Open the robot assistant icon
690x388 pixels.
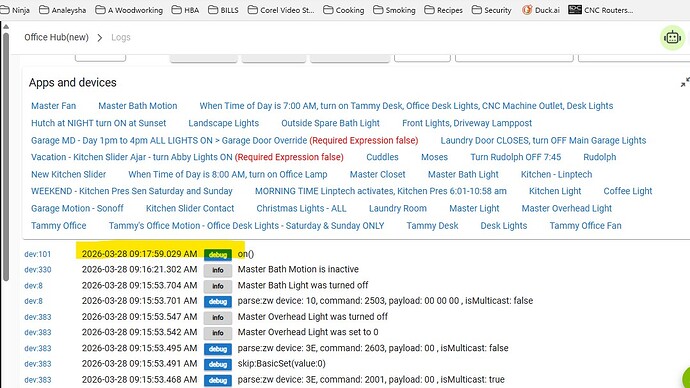(x=672, y=37)
